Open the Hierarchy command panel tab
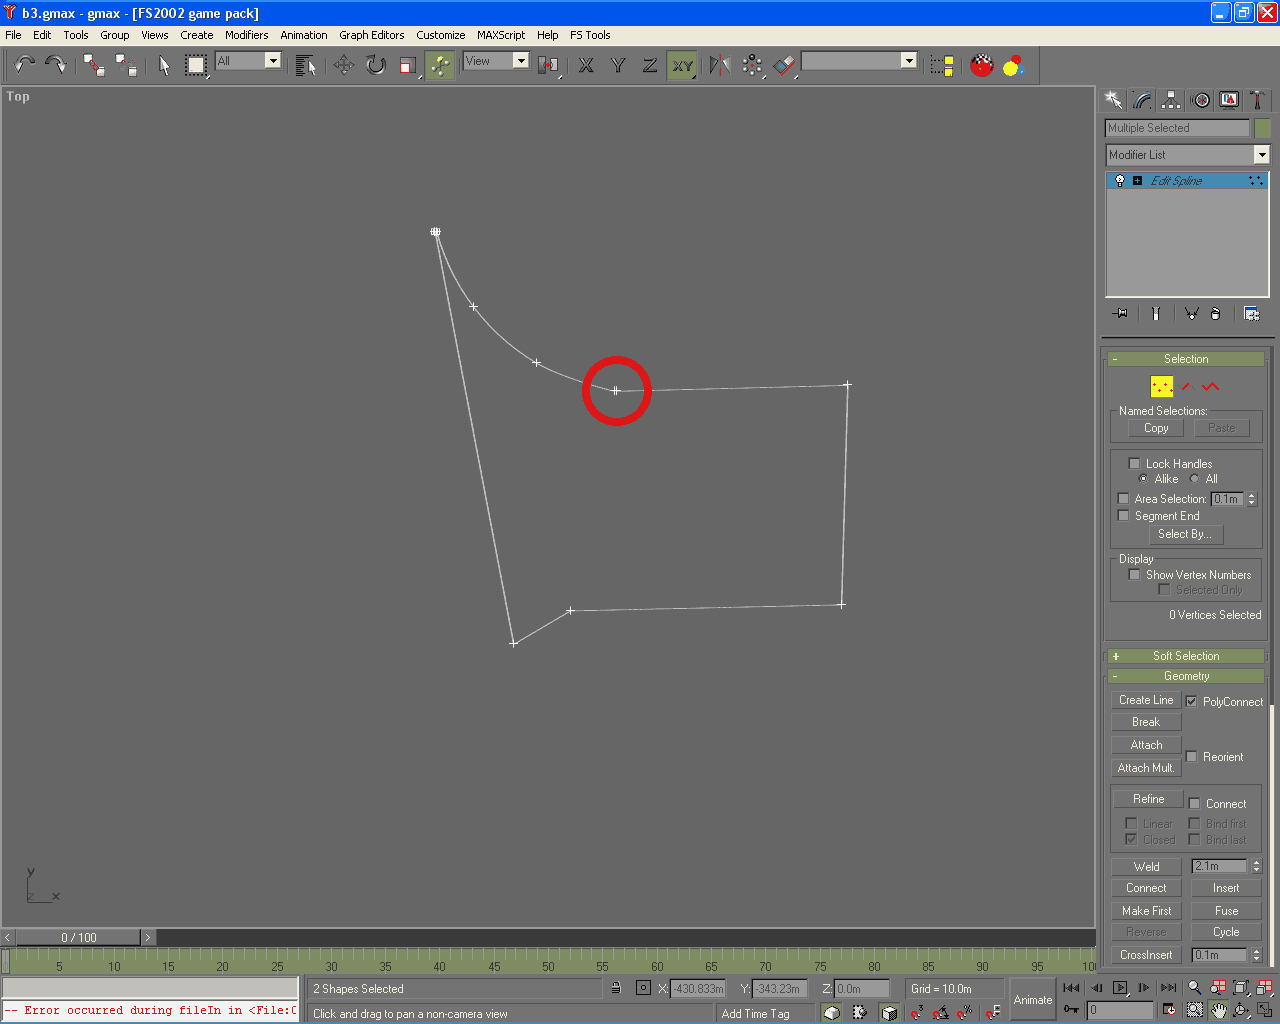The height and width of the screenshot is (1024, 1280). 1171,100
